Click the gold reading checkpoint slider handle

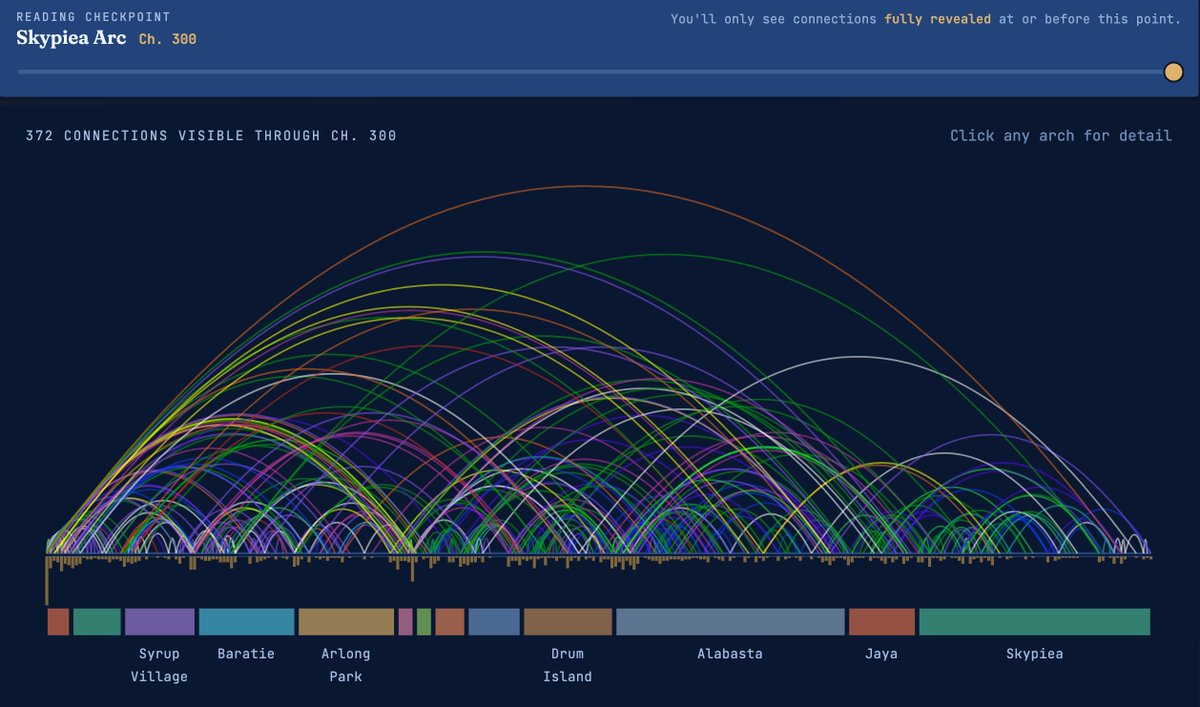[x=1174, y=72]
